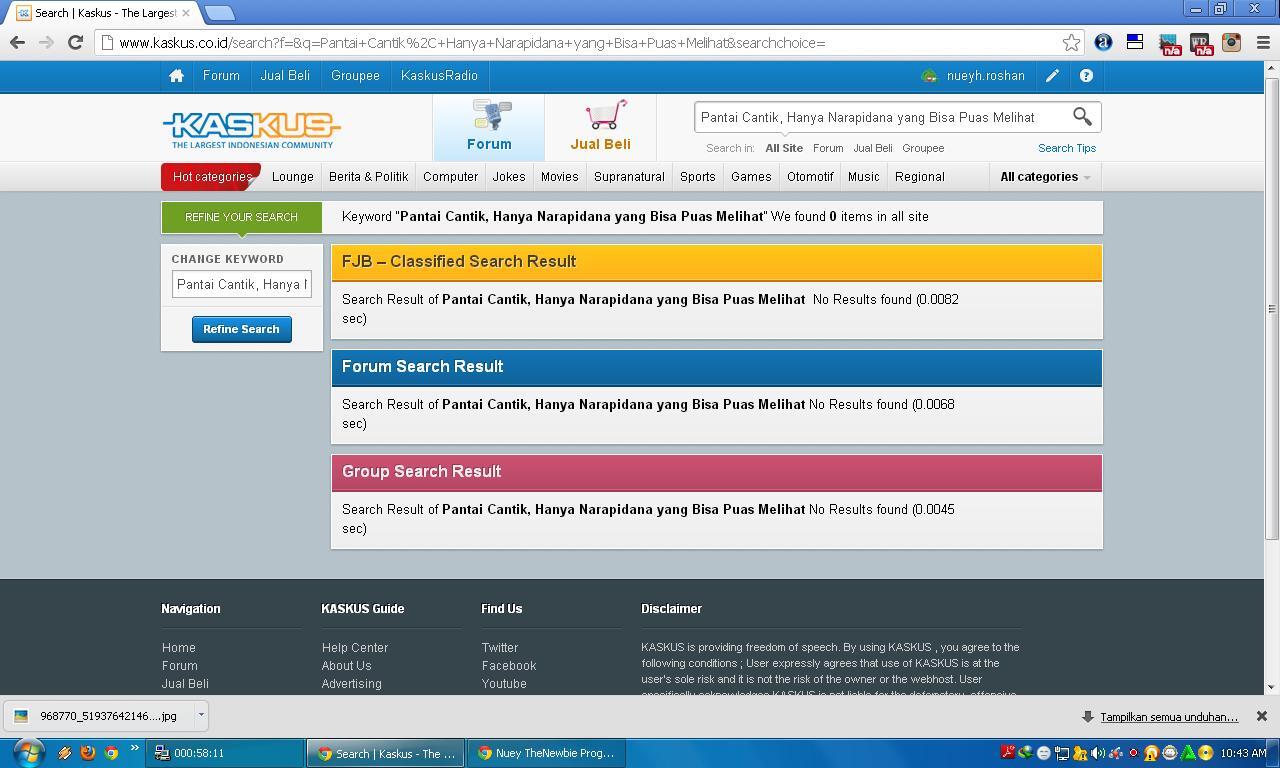Open the Otomotif category
1280x768 pixels.
810,177
